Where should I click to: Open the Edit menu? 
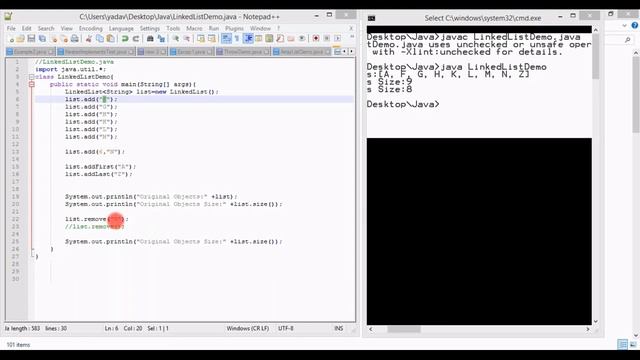click(x=27, y=29)
